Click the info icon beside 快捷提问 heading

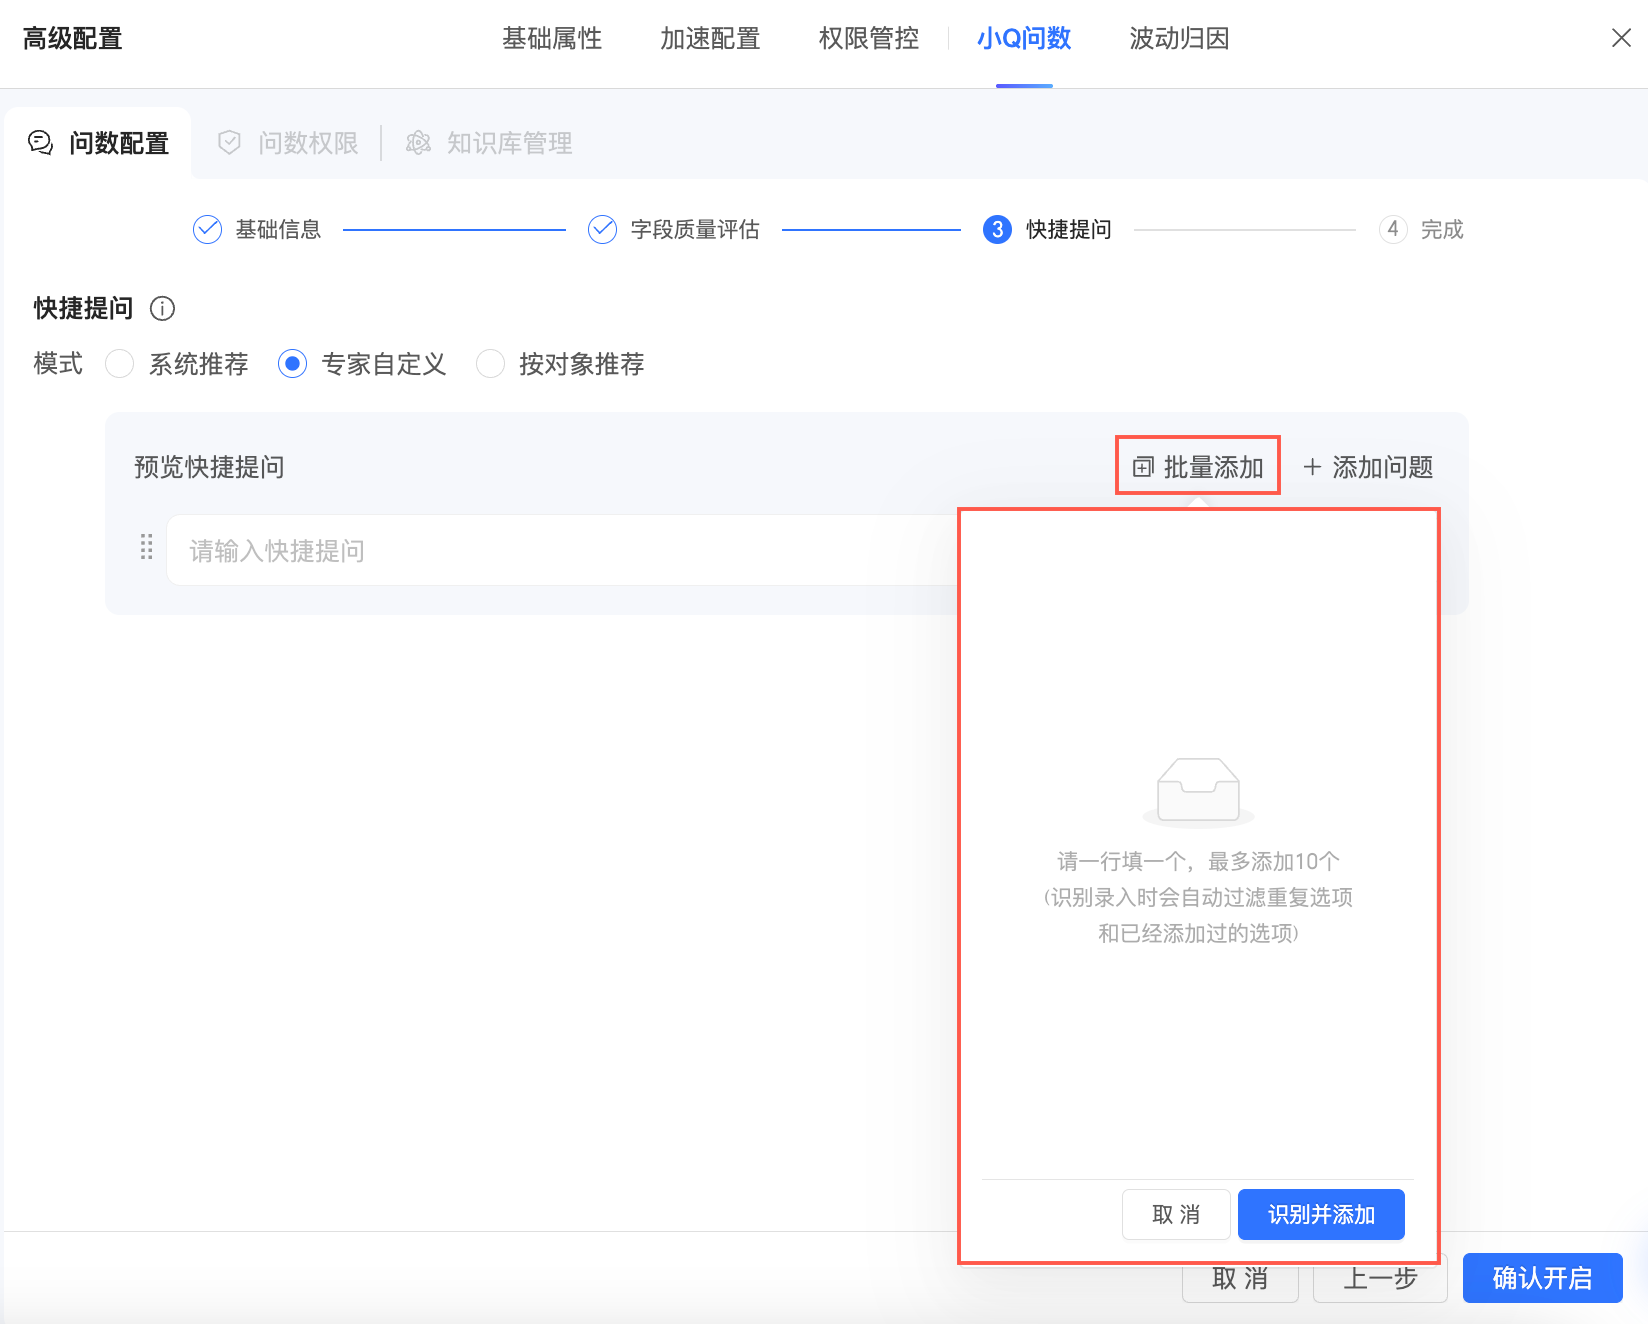click(x=162, y=308)
